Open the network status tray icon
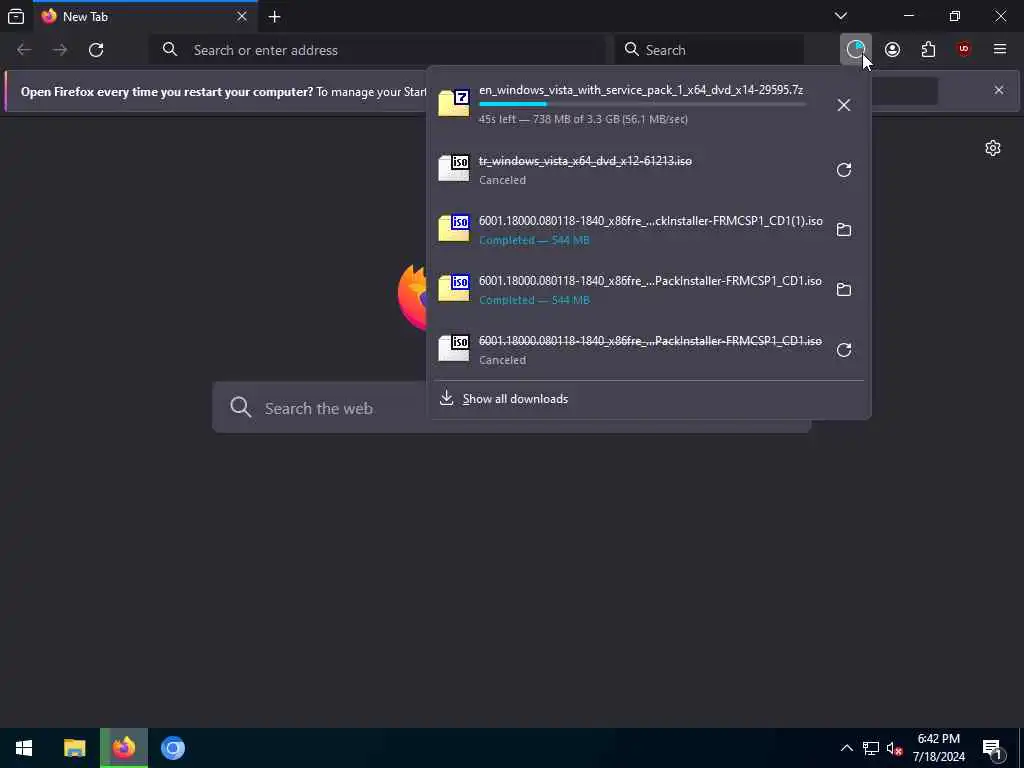1024x768 pixels. pos(871,748)
